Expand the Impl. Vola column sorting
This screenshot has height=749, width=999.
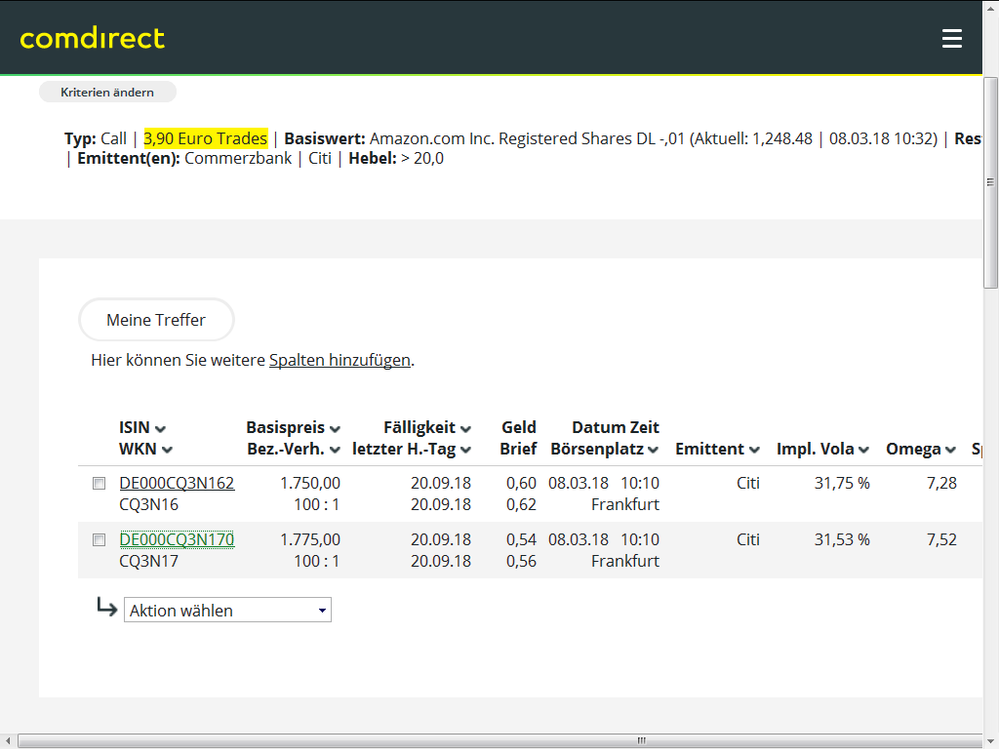click(x=863, y=450)
